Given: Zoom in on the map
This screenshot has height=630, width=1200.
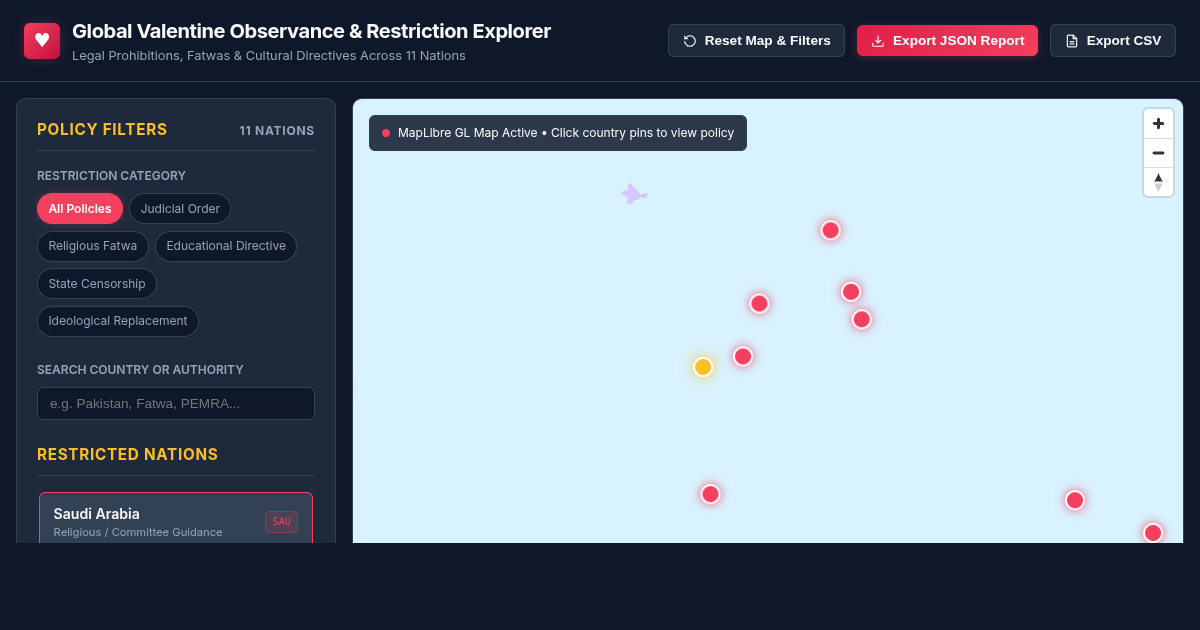Looking at the screenshot, I should tap(1158, 124).
